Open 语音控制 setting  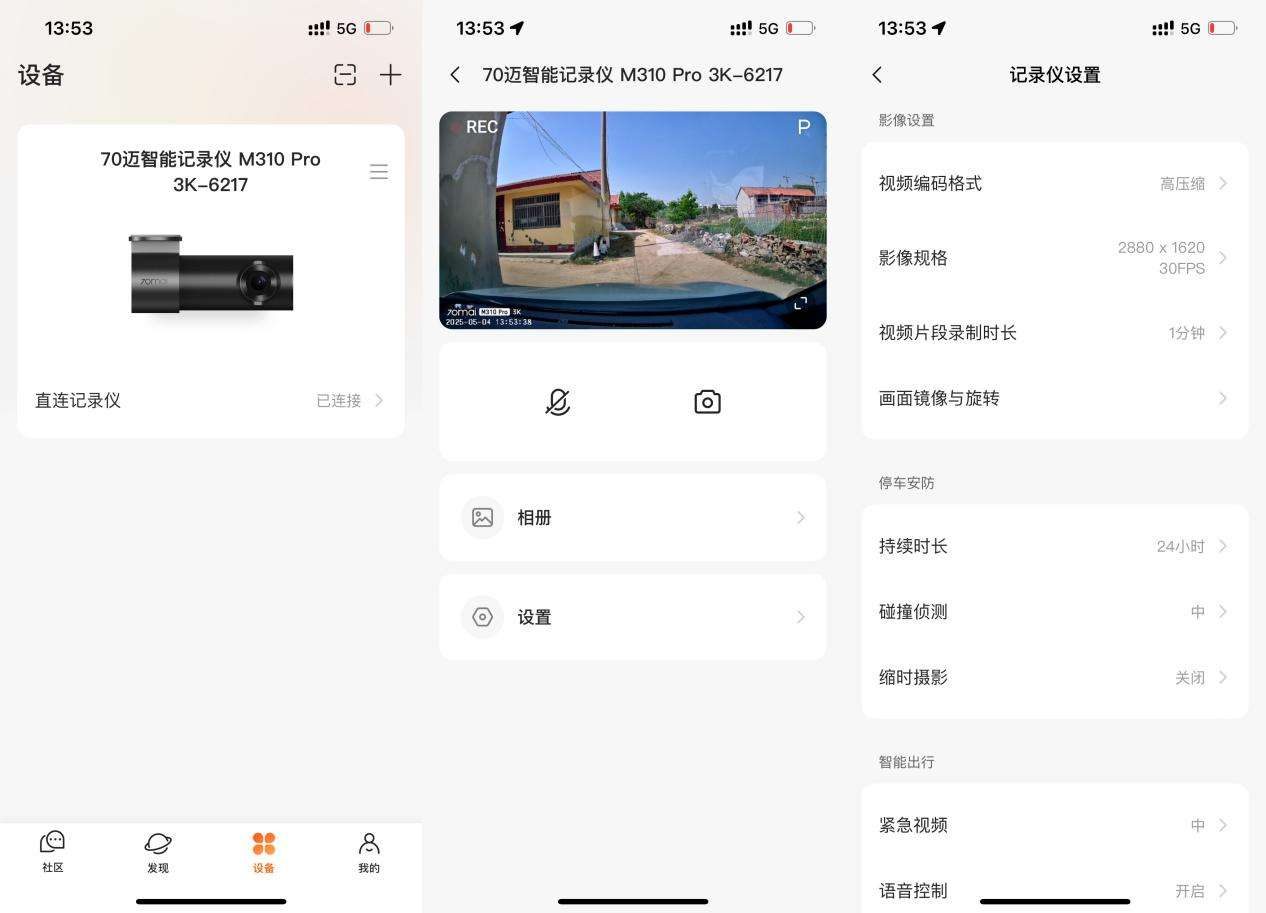[x=1055, y=890]
